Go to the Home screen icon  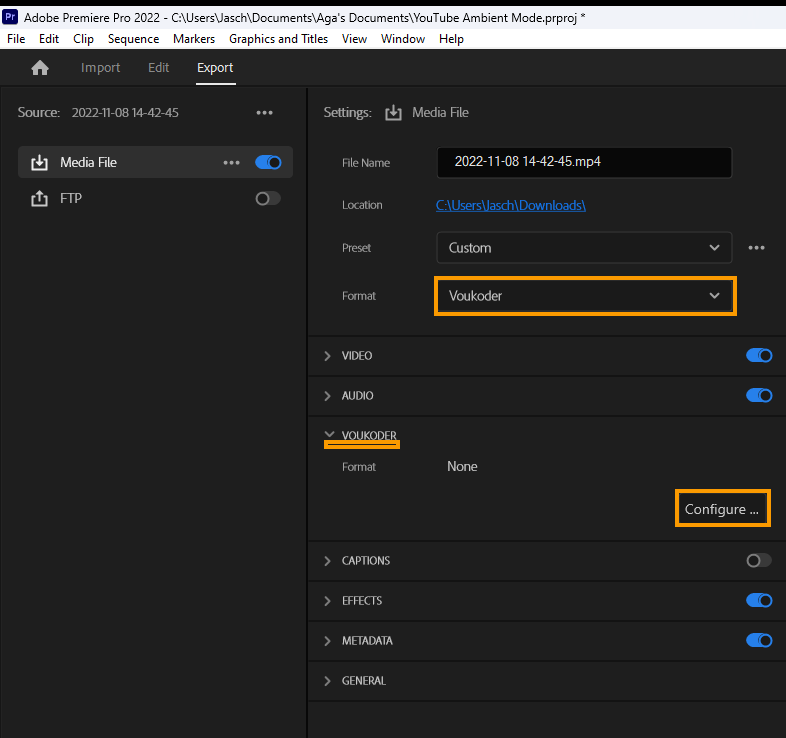40,68
